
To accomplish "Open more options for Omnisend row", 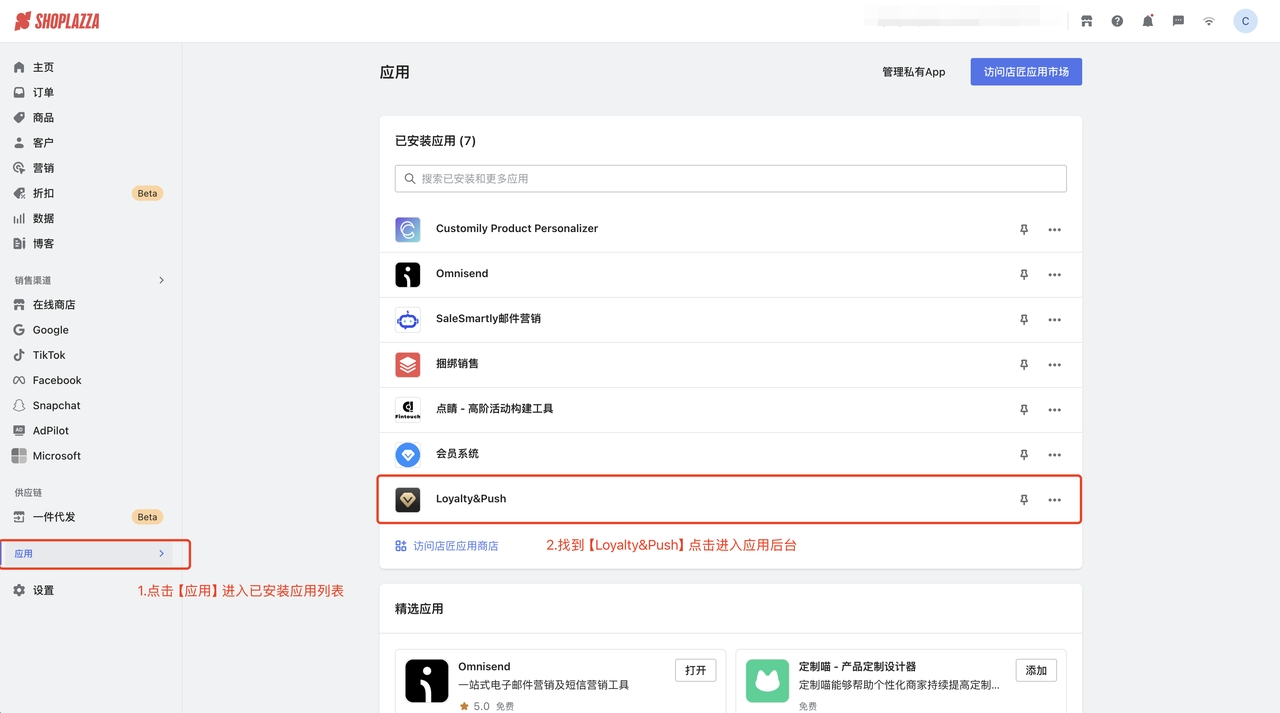I will pyautogui.click(x=1055, y=275).
